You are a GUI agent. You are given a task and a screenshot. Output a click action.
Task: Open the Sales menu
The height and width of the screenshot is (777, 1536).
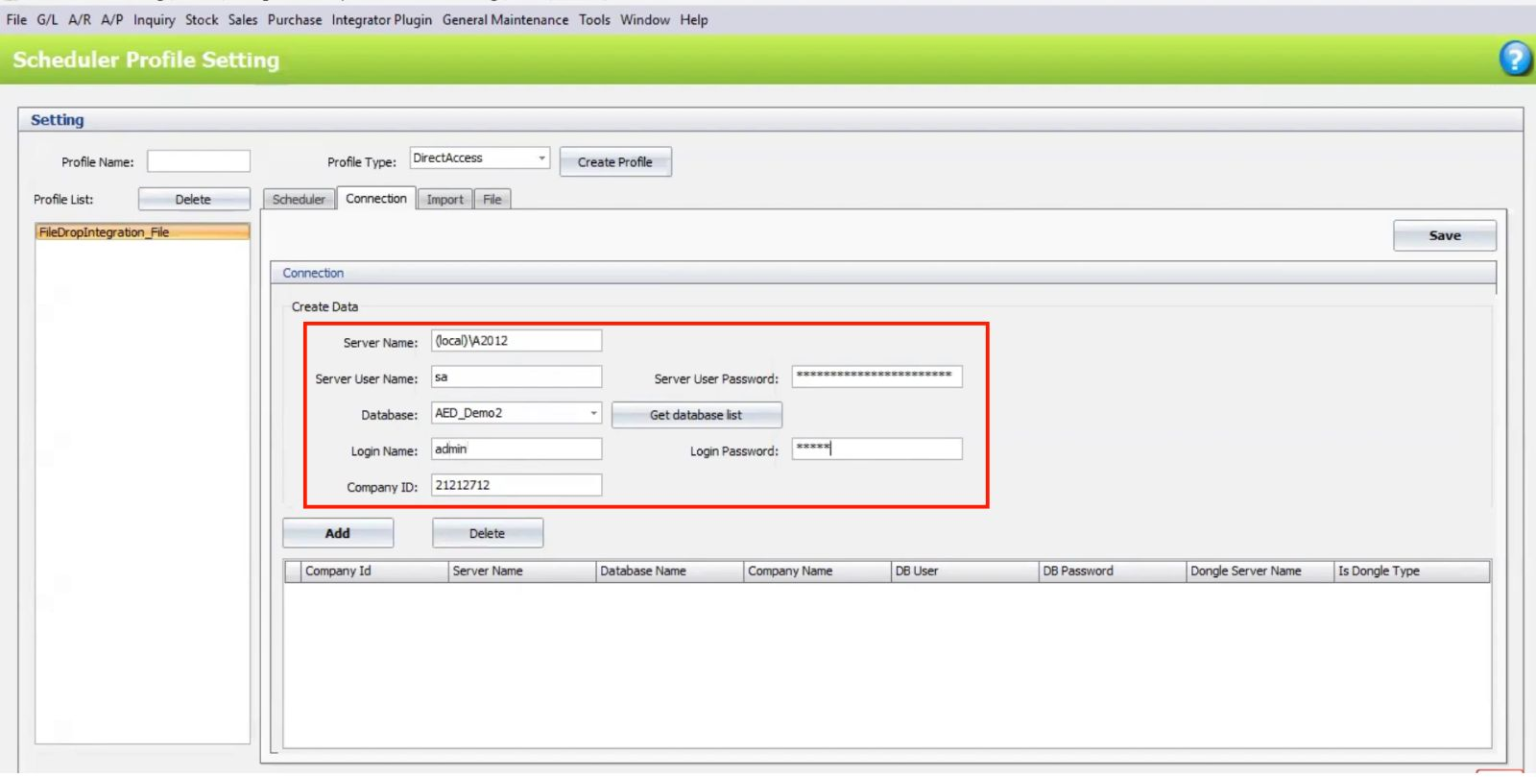pyautogui.click(x=243, y=21)
